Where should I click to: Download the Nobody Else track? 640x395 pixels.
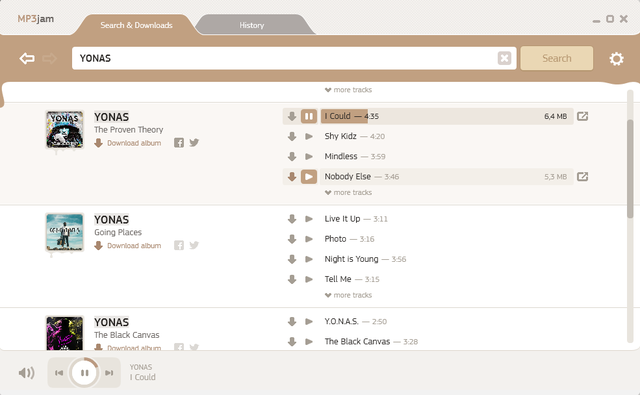tap(292, 177)
